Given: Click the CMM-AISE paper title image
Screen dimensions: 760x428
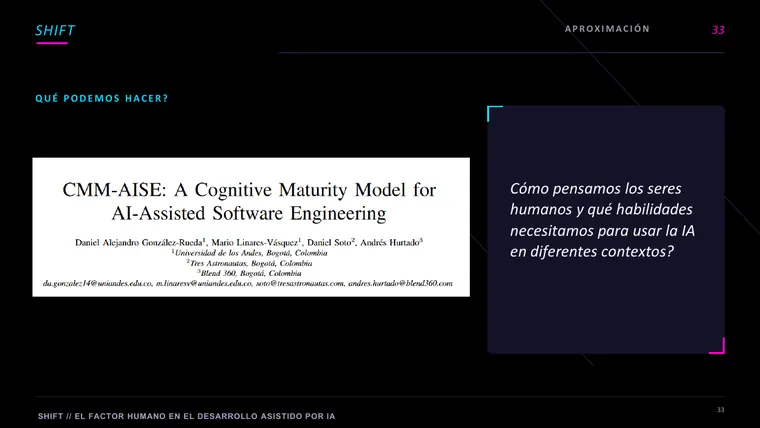Looking at the screenshot, I should (251, 227).
